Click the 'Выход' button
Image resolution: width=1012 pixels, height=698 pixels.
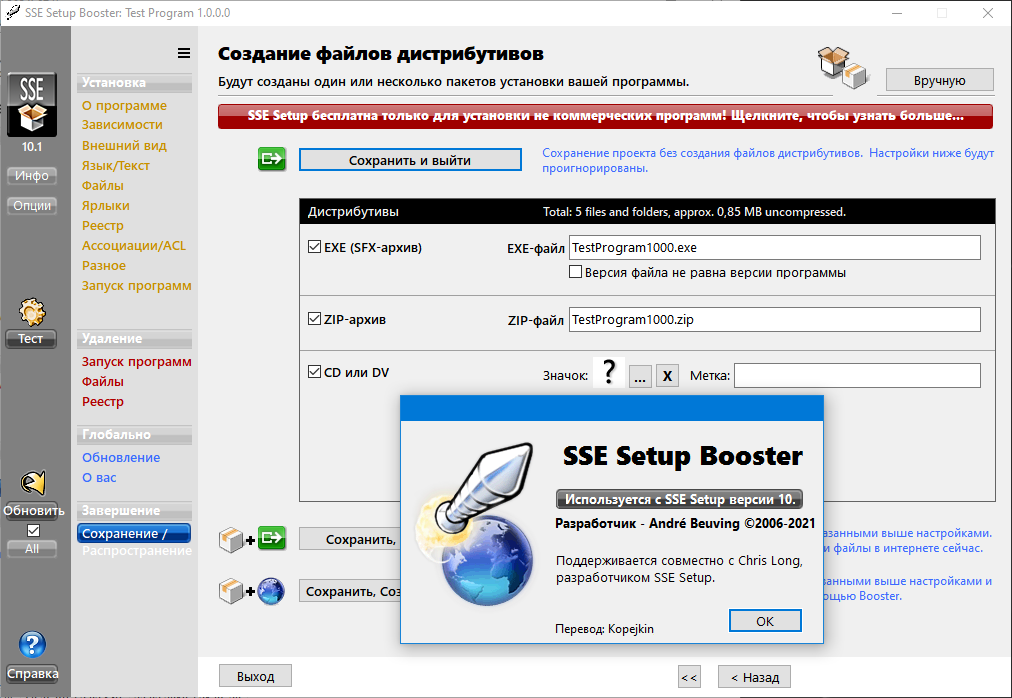(x=256, y=676)
